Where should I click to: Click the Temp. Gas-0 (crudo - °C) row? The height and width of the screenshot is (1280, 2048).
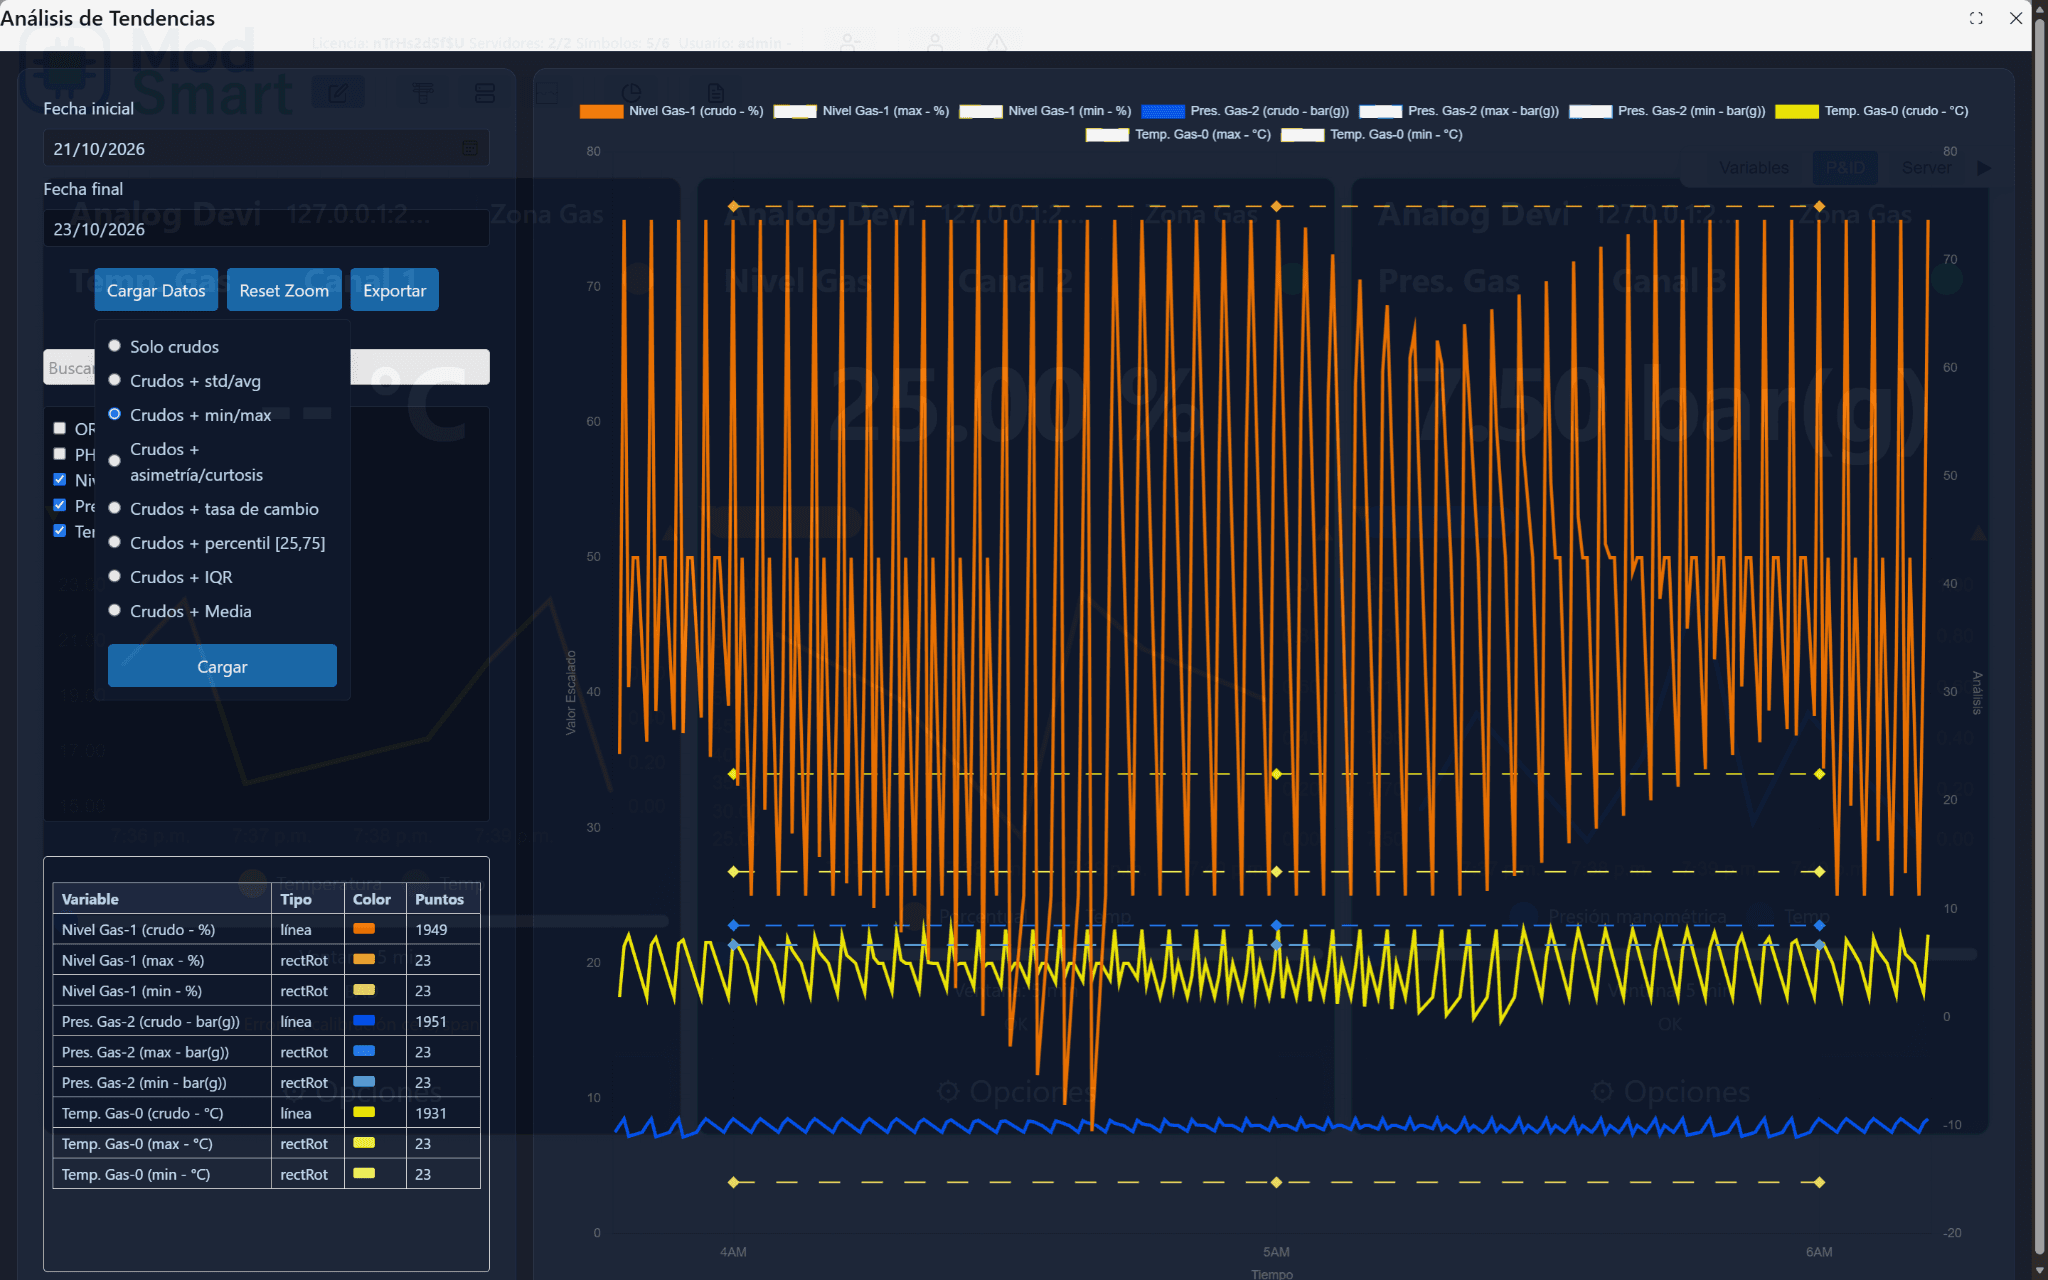[x=266, y=1114]
